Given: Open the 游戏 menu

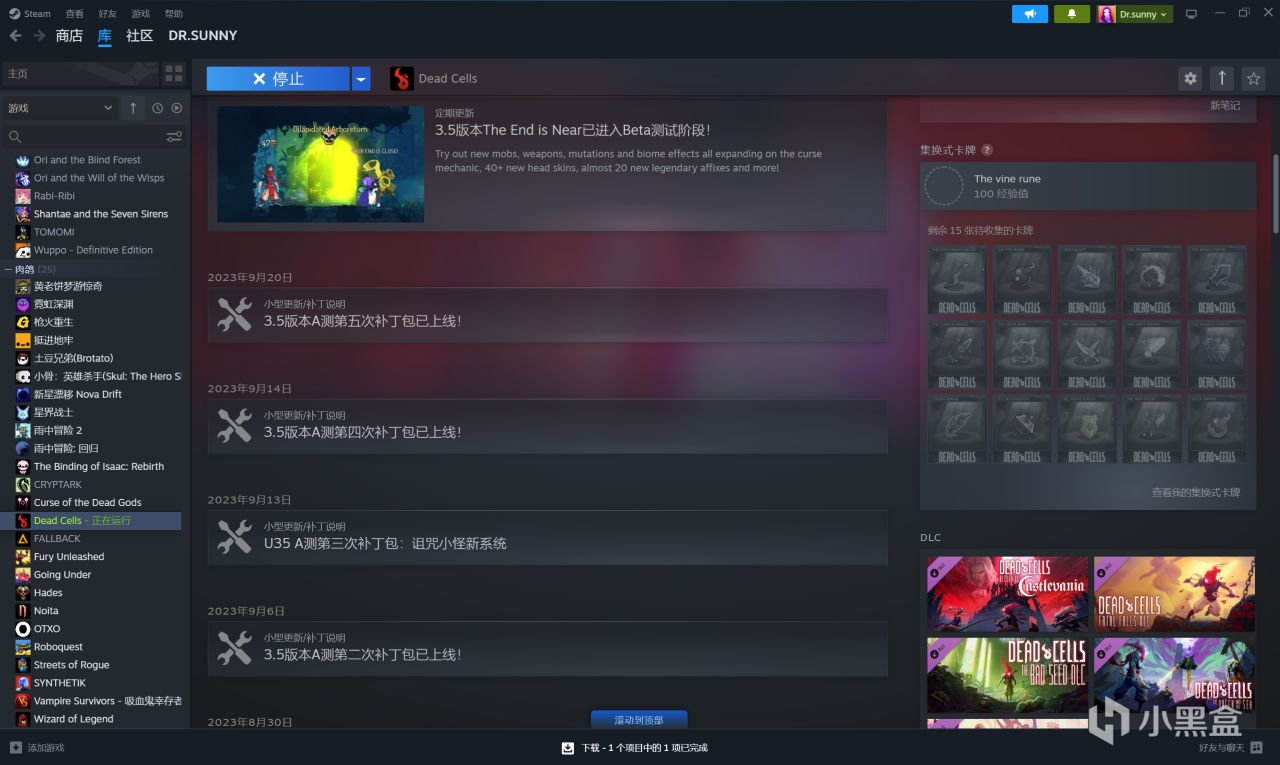Looking at the screenshot, I should (141, 14).
